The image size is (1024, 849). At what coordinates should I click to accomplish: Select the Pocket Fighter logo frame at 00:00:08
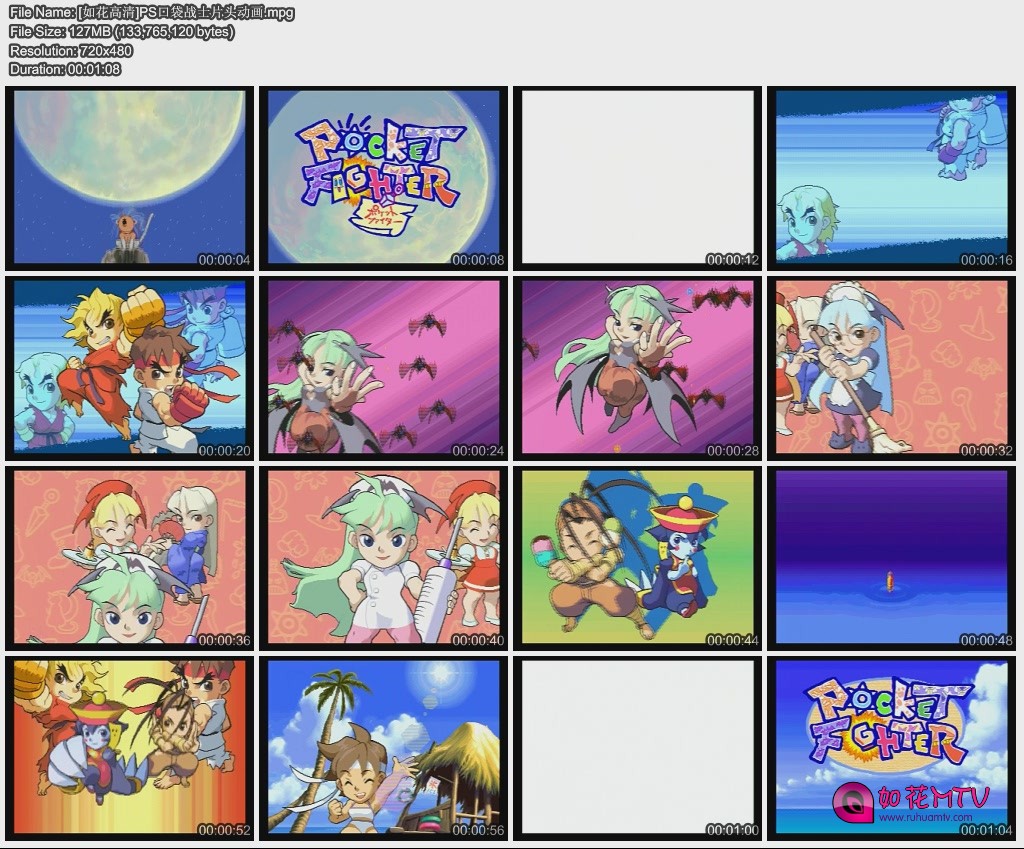[383, 178]
